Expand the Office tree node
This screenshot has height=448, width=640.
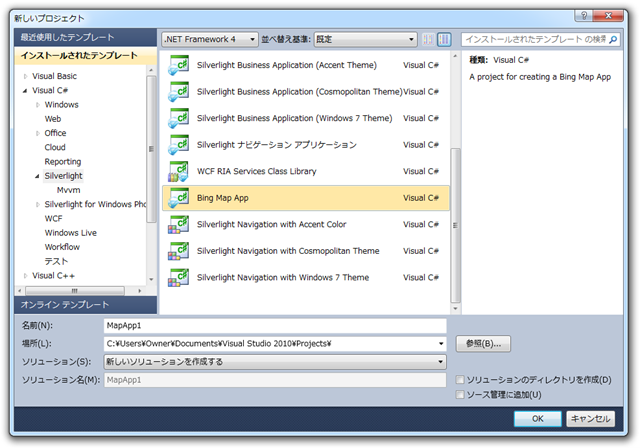[38, 133]
